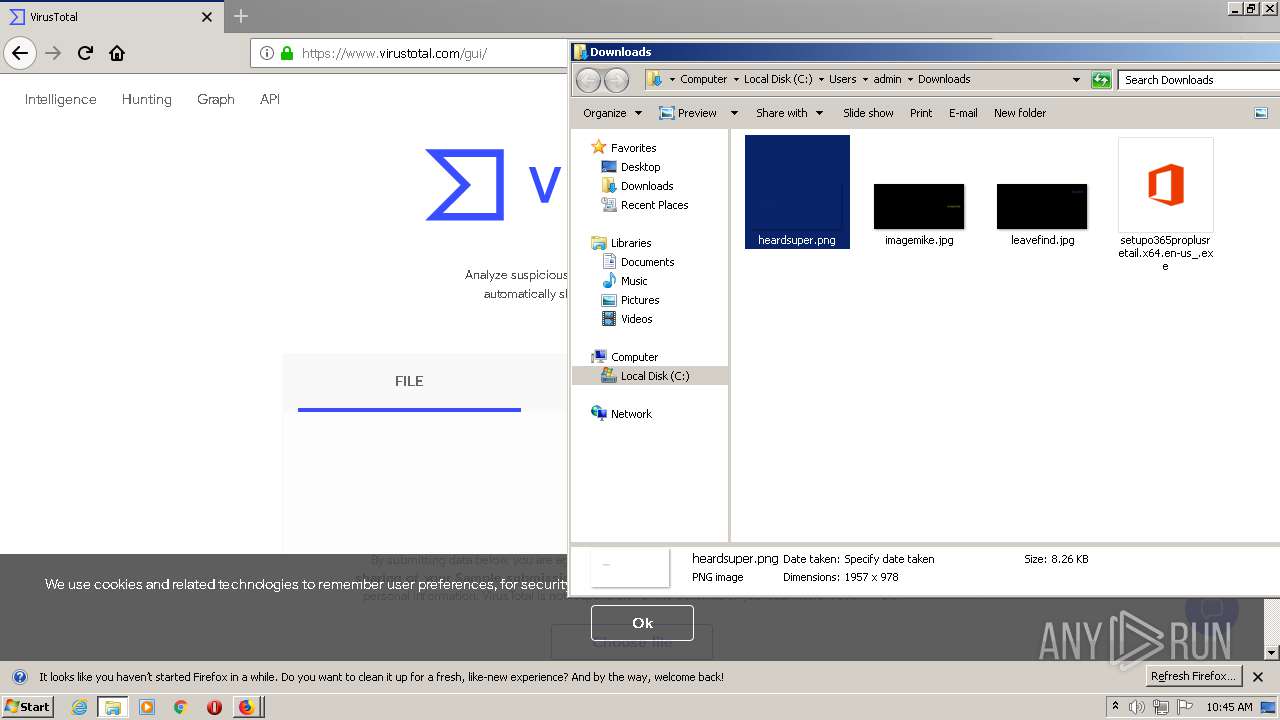This screenshot has width=1280, height=720.
Task: Select Desktop in Favorites
Action: 640,167
